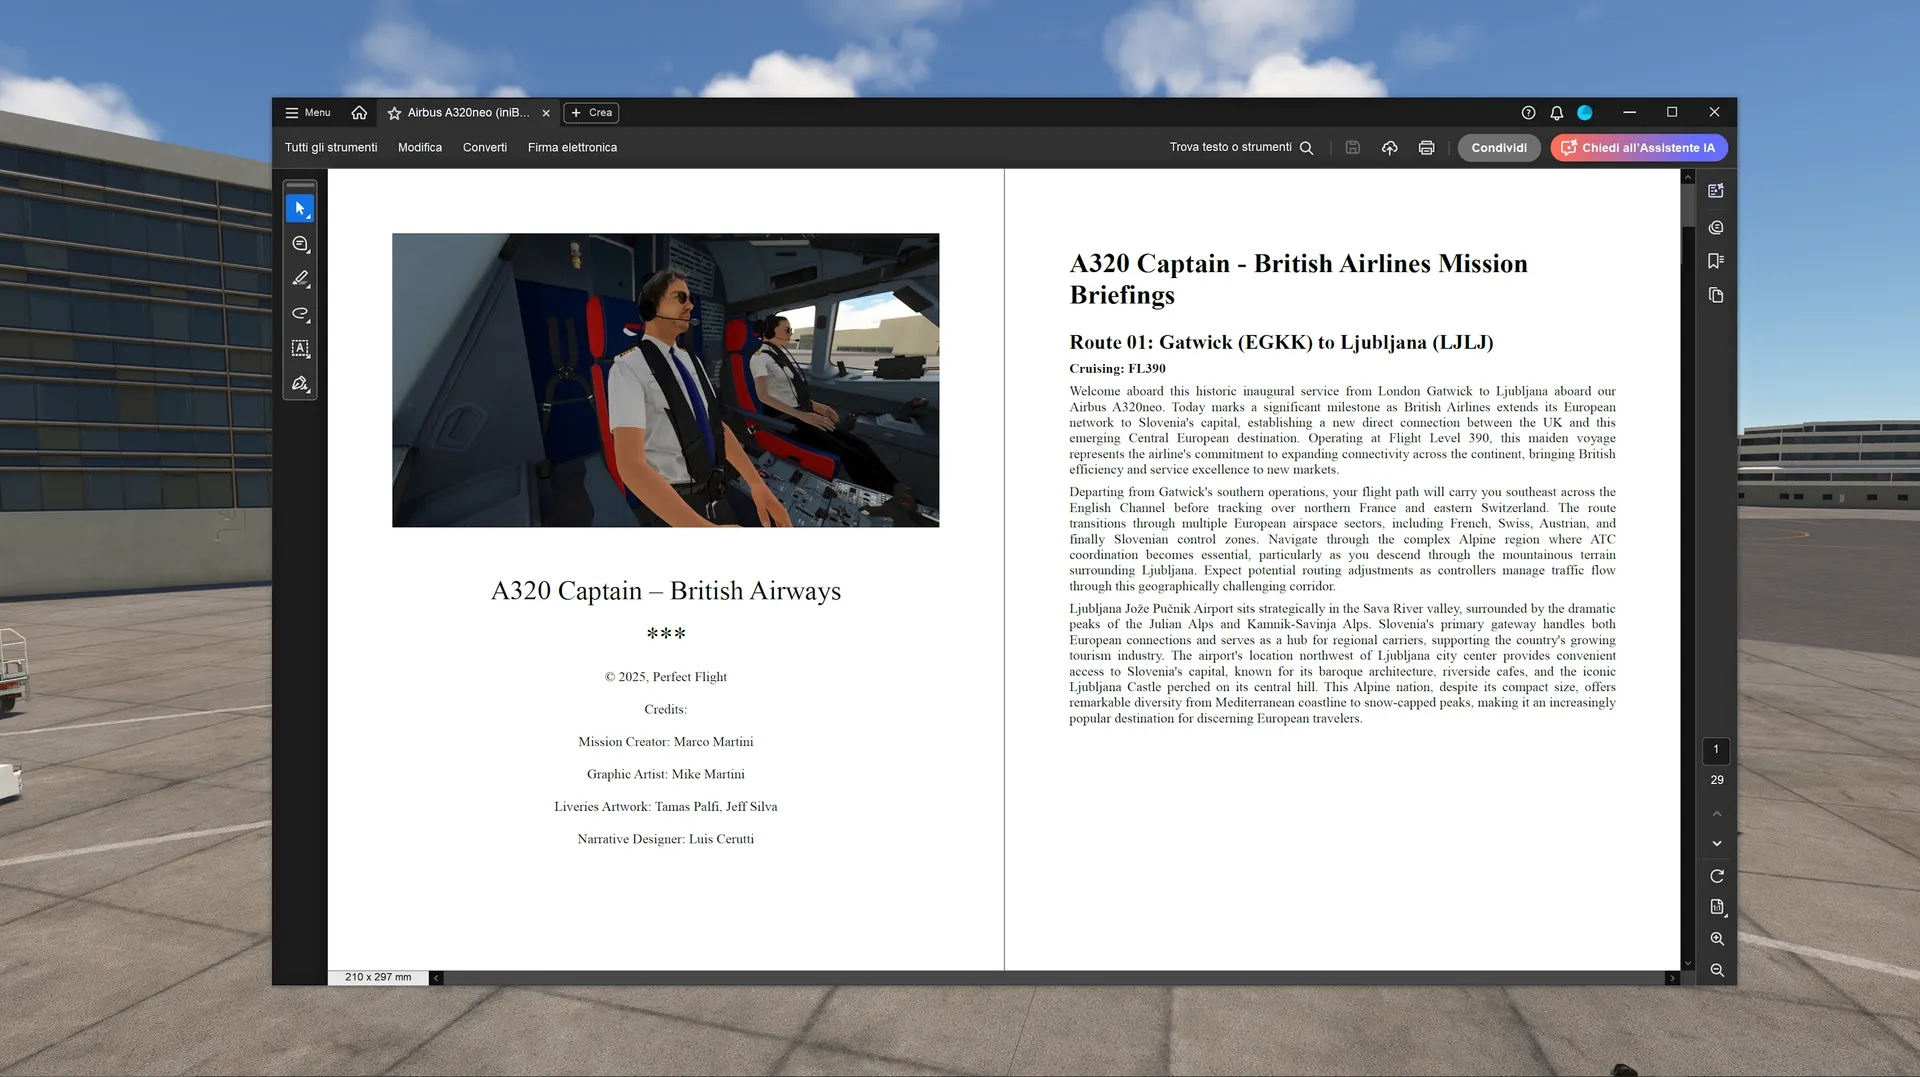Viewport: 1920px width, 1077px height.
Task: Open the Firma elettronica menu
Action: pos(572,148)
